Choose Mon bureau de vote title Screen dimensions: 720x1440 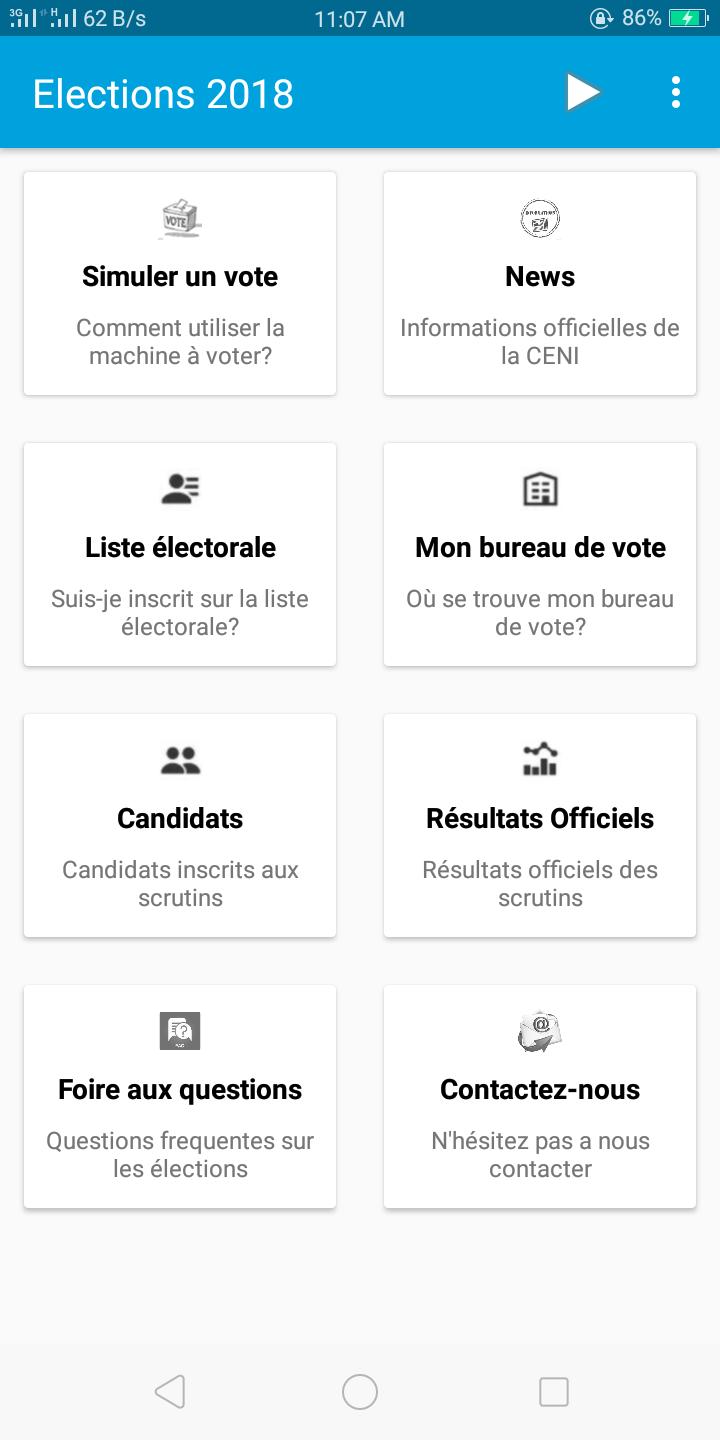[x=540, y=548]
